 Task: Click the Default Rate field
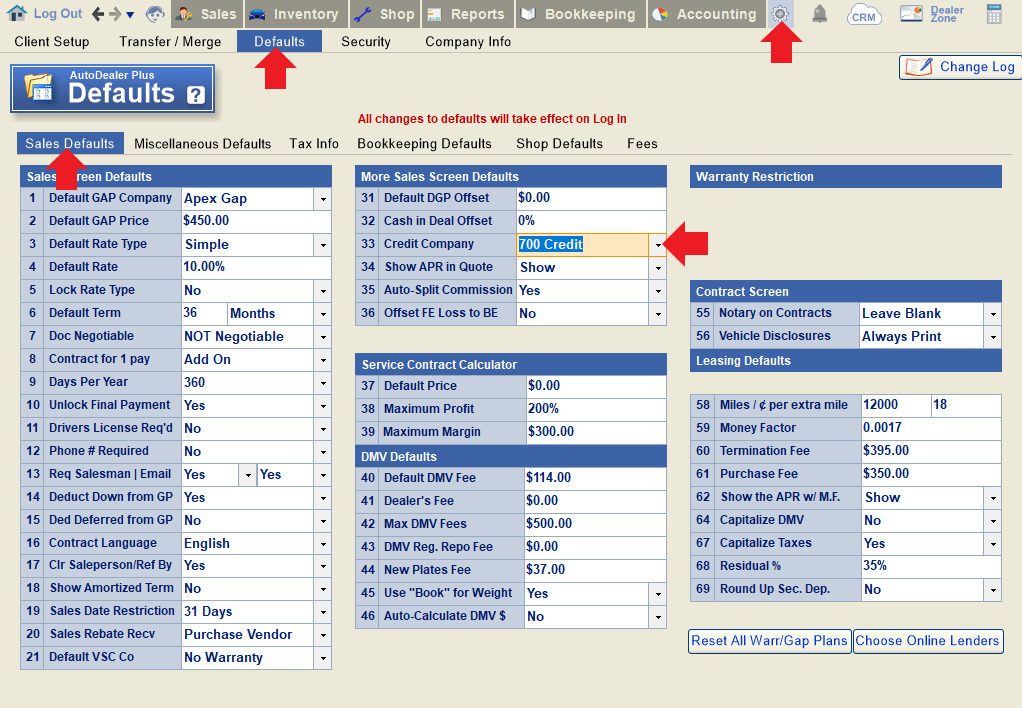pos(256,267)
